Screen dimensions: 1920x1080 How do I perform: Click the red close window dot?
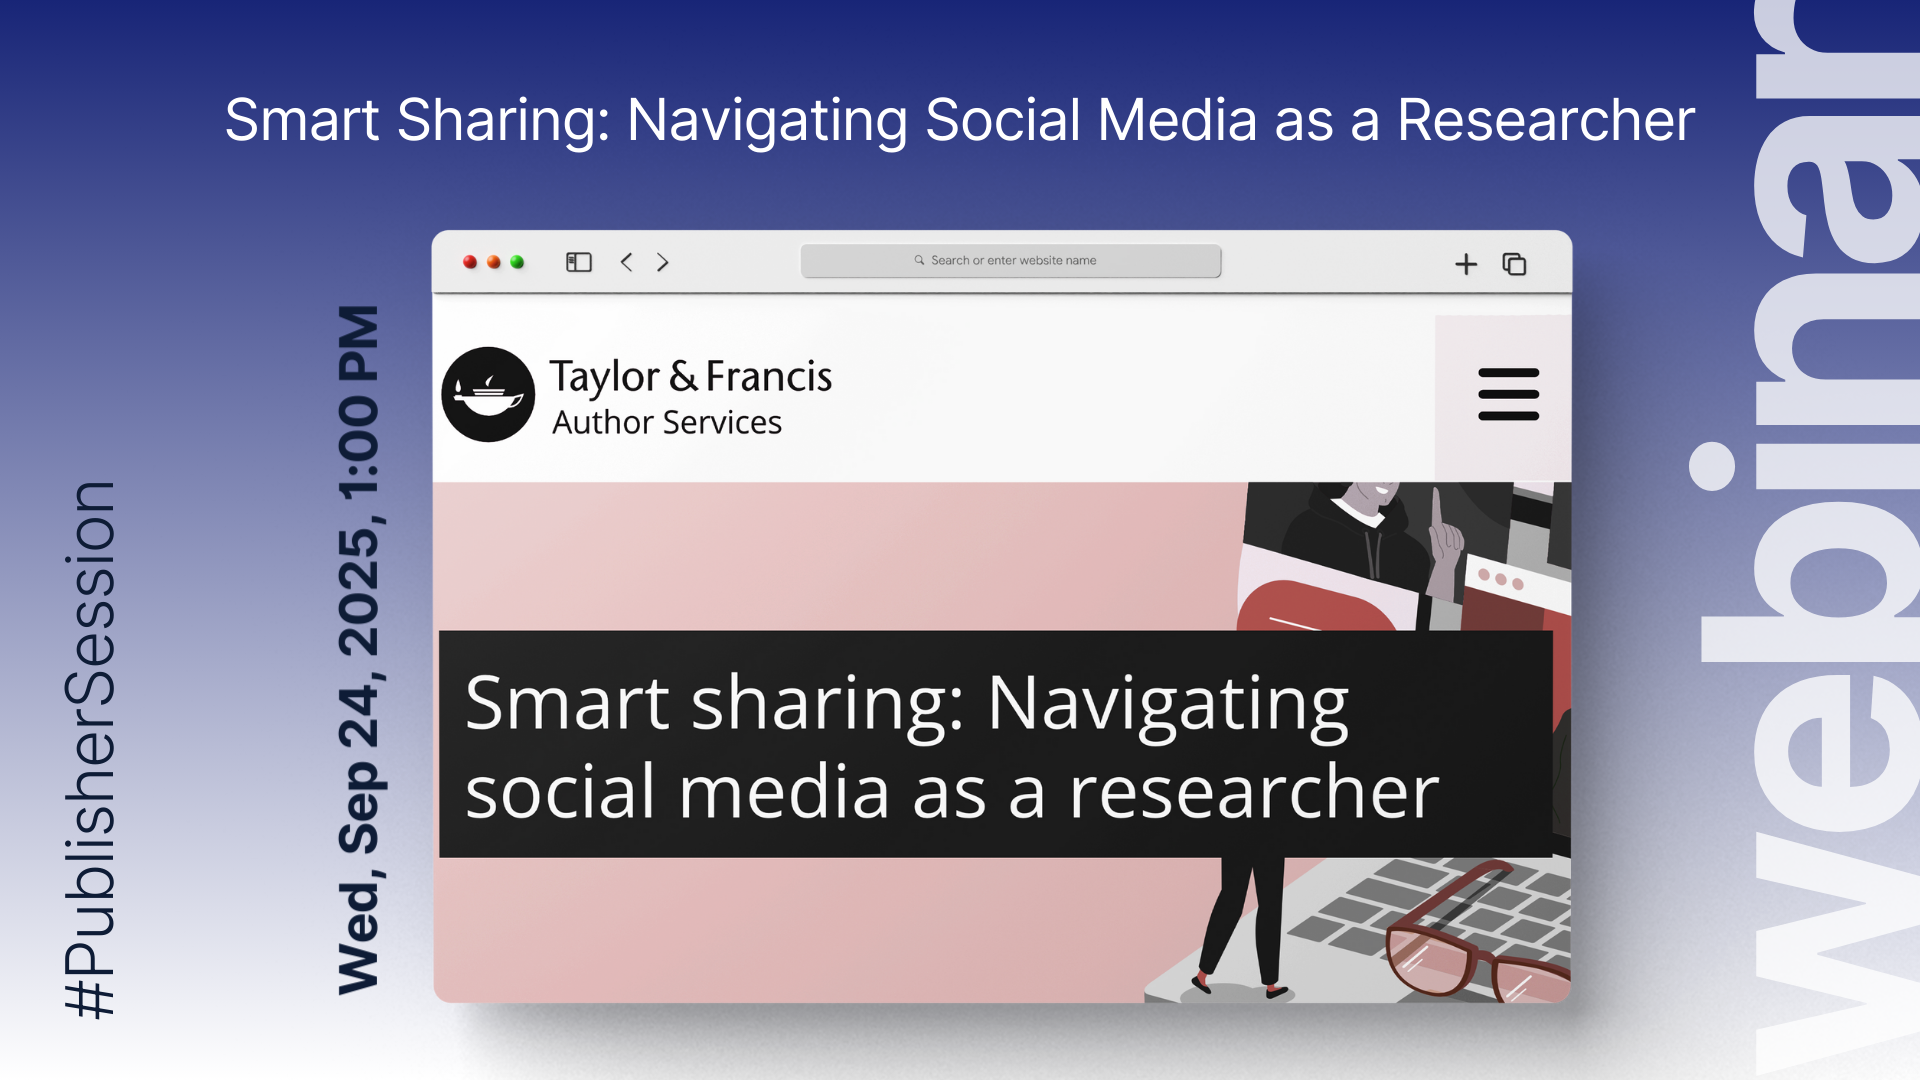(x=470, y=262)
